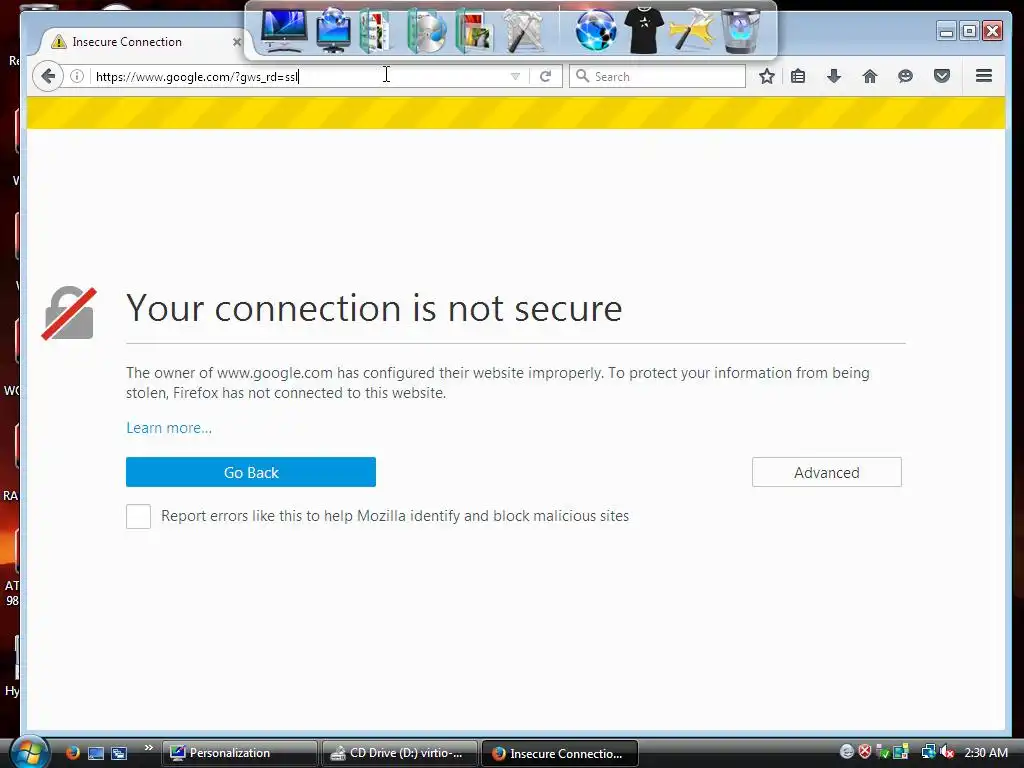
Task: Enable Report errors to Mozilla checkbox
Action: point(138,516)
